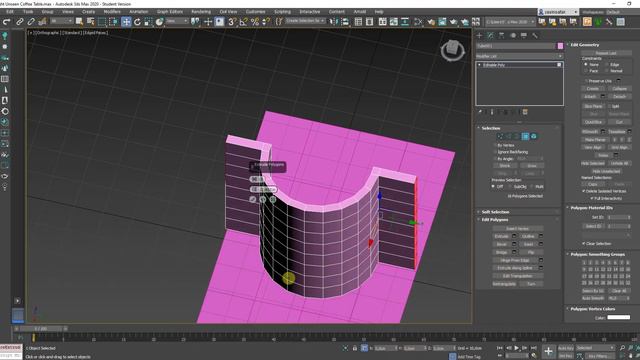Open the Rendering menu
This screenshot has height=360, width=640.
[x=201, y=12]
